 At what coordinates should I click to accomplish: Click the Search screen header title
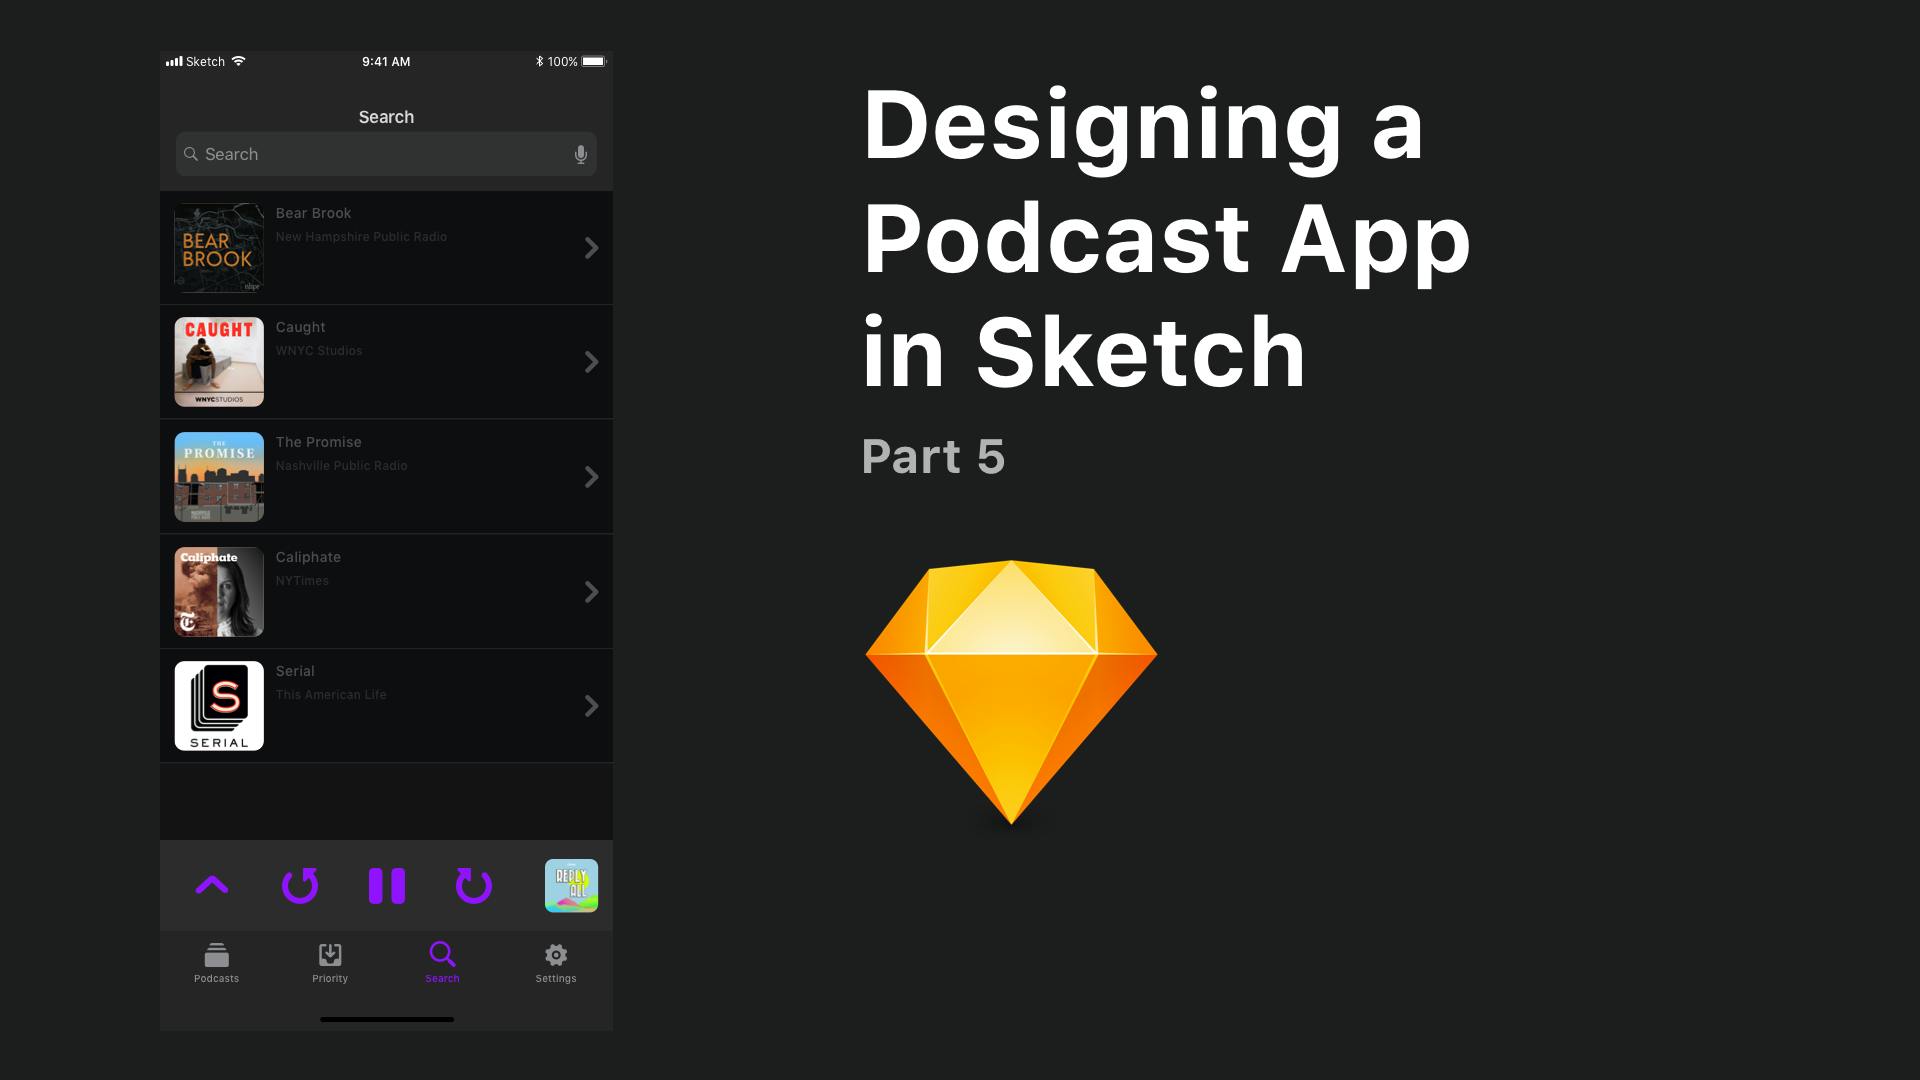point(386,117)
